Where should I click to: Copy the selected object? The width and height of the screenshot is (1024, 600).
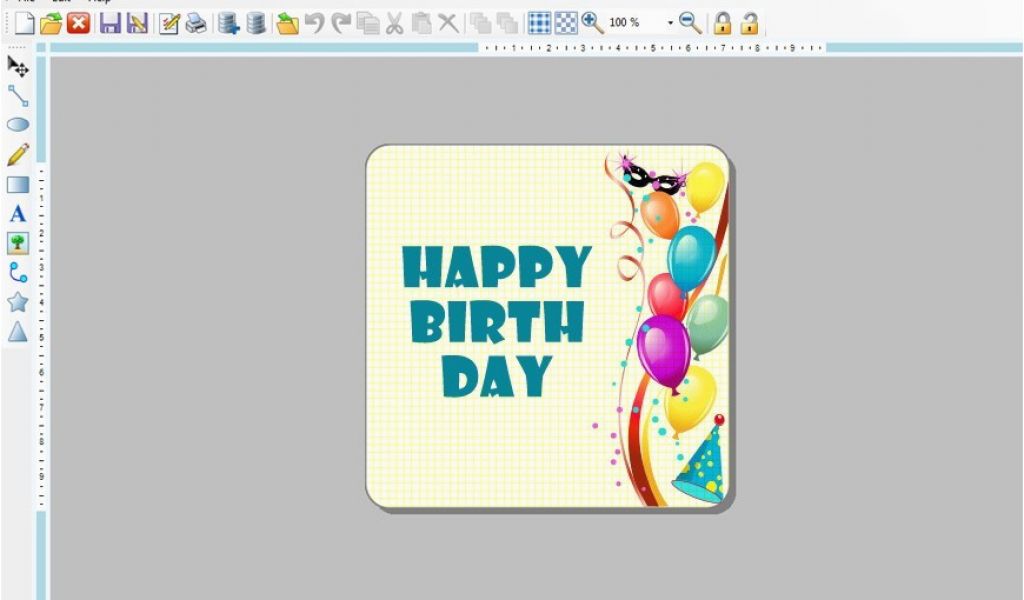pos(368,24)
